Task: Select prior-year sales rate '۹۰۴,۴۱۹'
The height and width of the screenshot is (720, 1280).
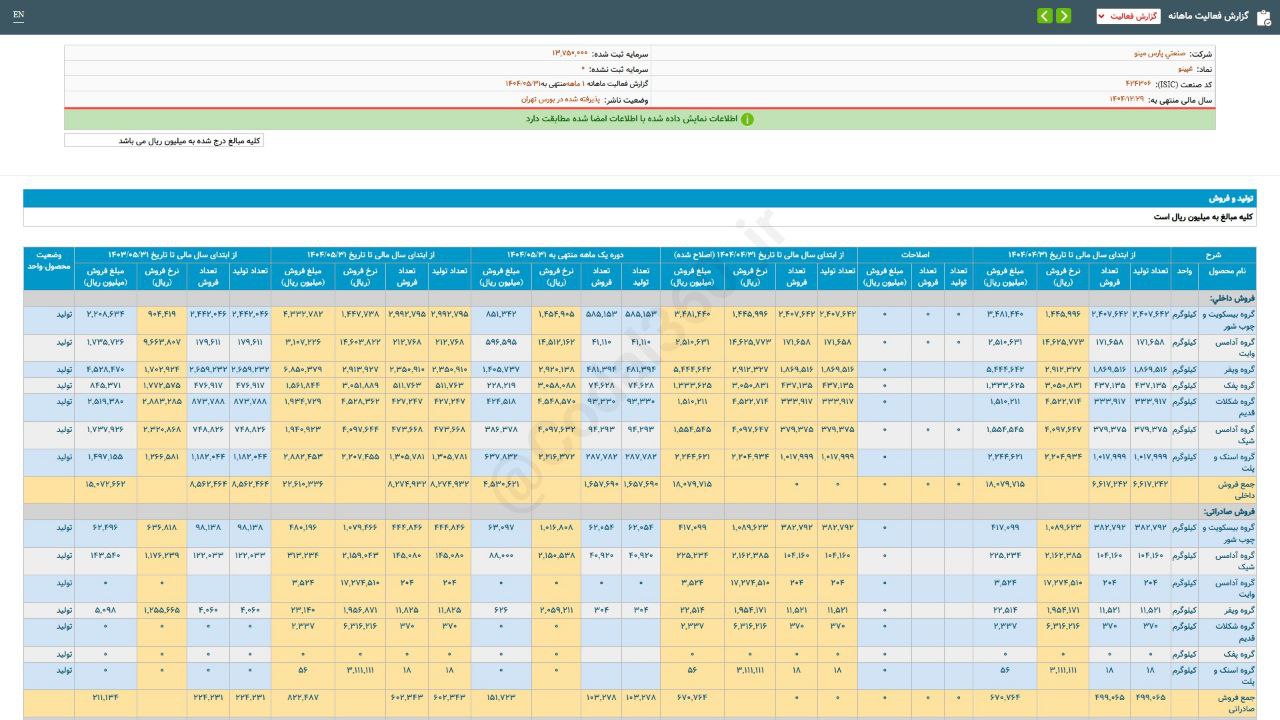Action: (x=161, y=314)
